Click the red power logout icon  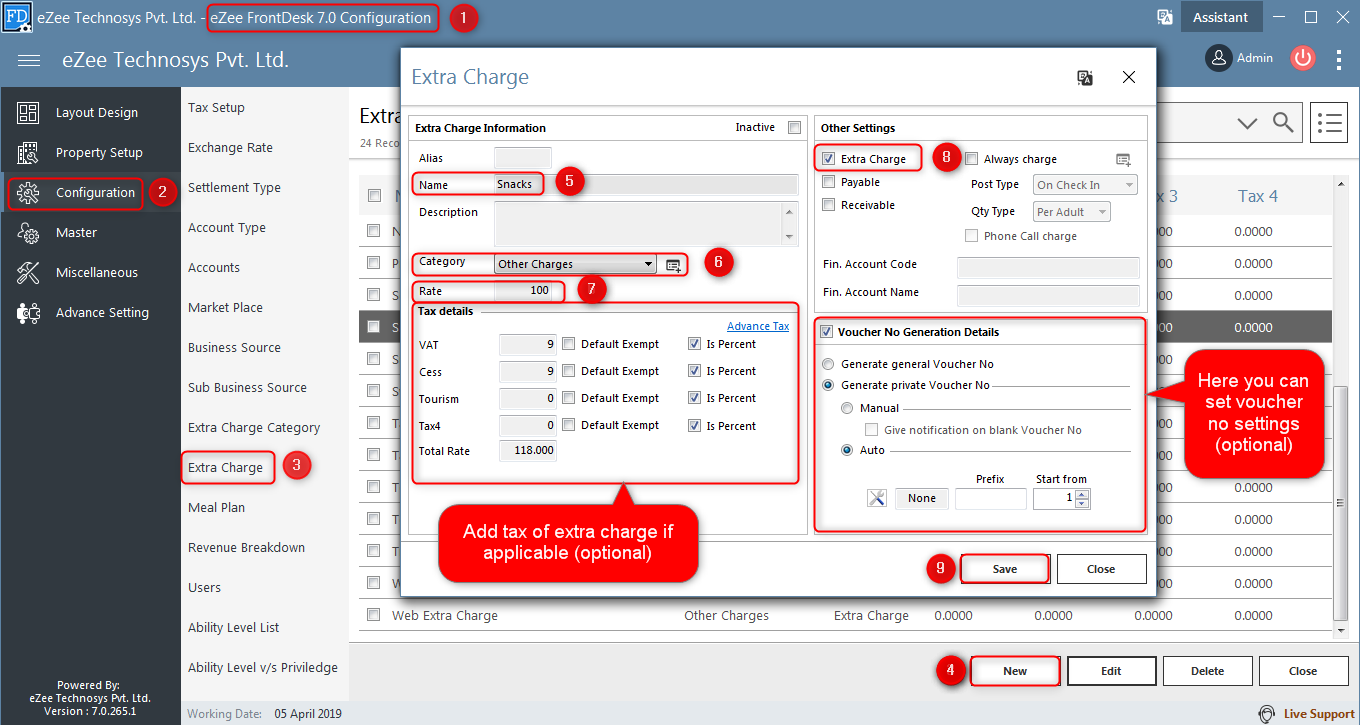click(x=1302, y=58)
